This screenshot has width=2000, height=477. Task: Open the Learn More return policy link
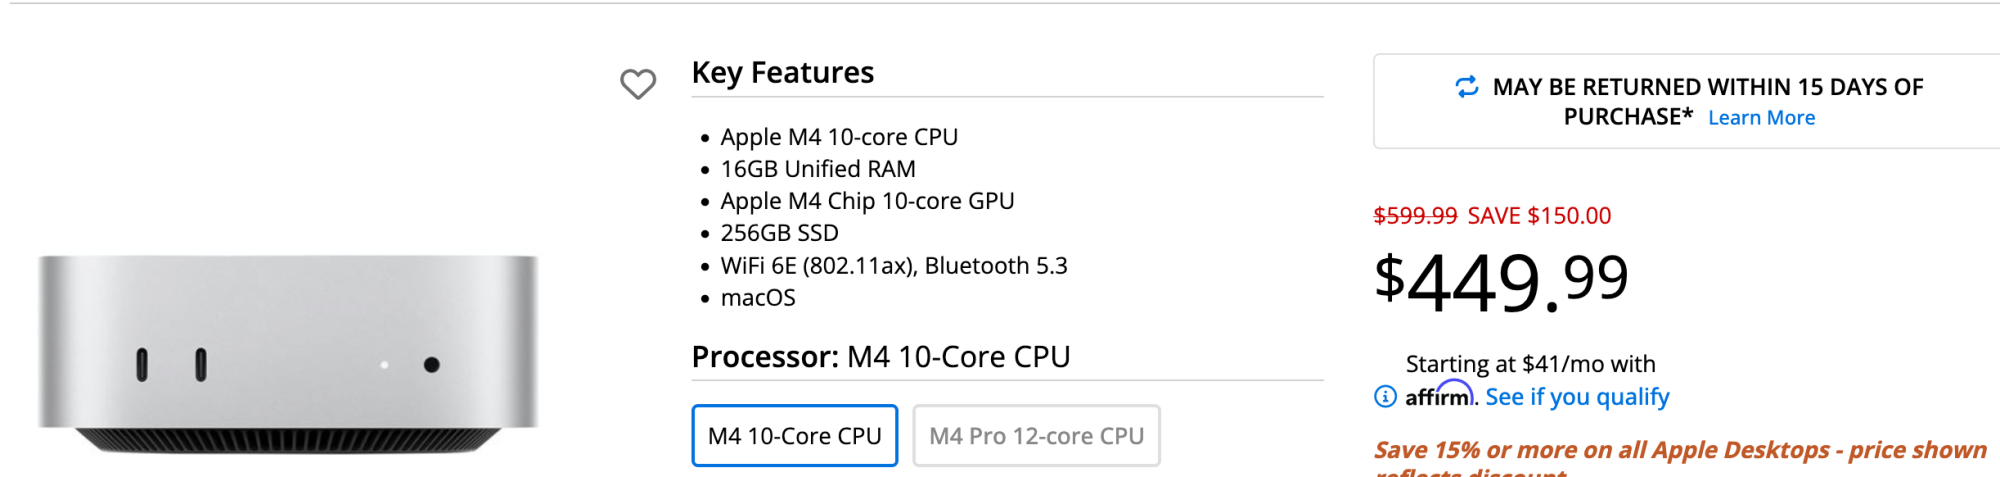pyautogui.click(x=1761, y=118)
